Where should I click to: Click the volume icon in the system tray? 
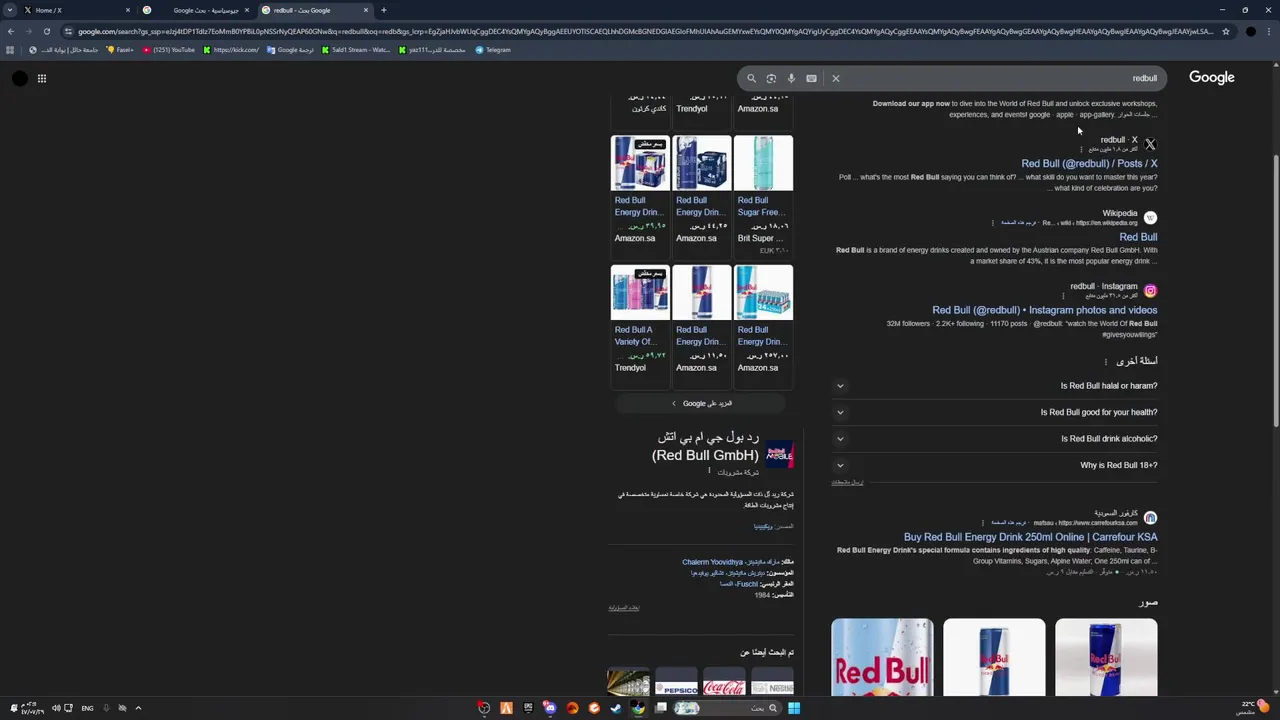pyautogui.click(x=56, y=708)
